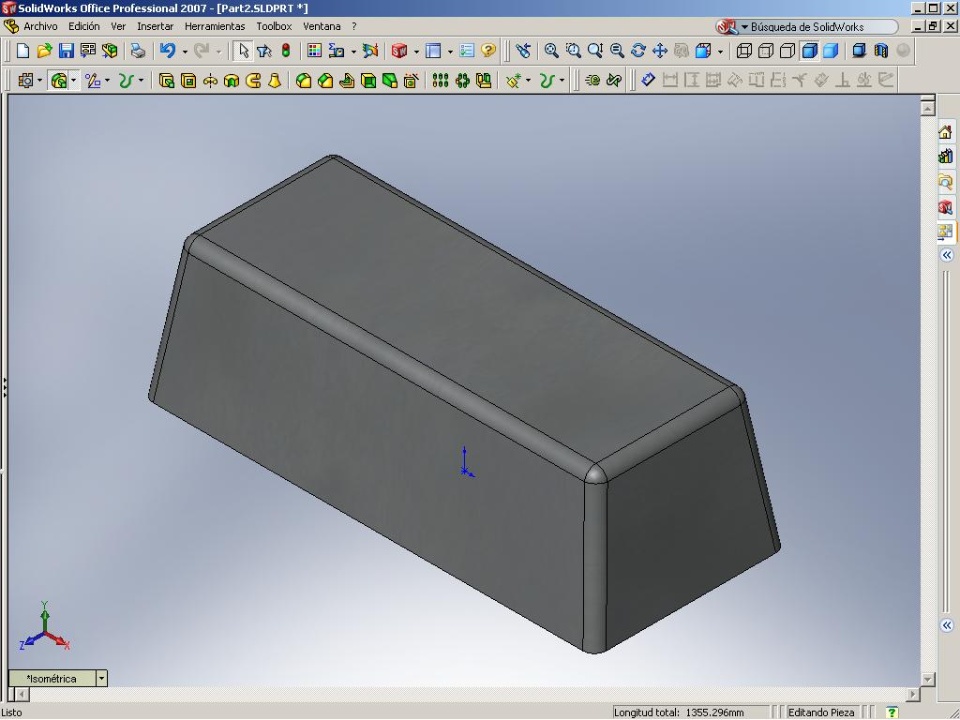
Task: Expand the Features flyout dropdown arrow
Action: coord(73,81)
